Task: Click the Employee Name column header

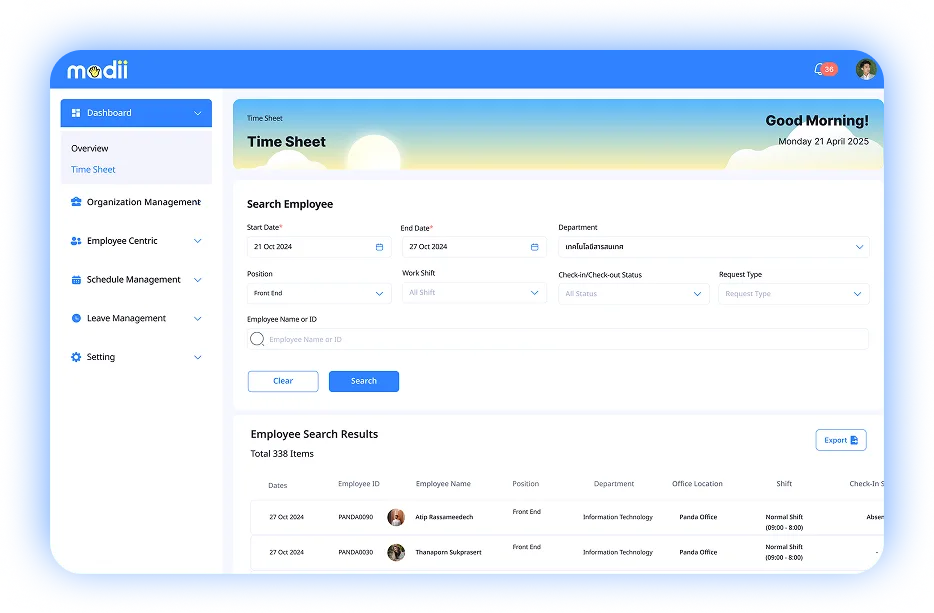Action: pos(443,484)
